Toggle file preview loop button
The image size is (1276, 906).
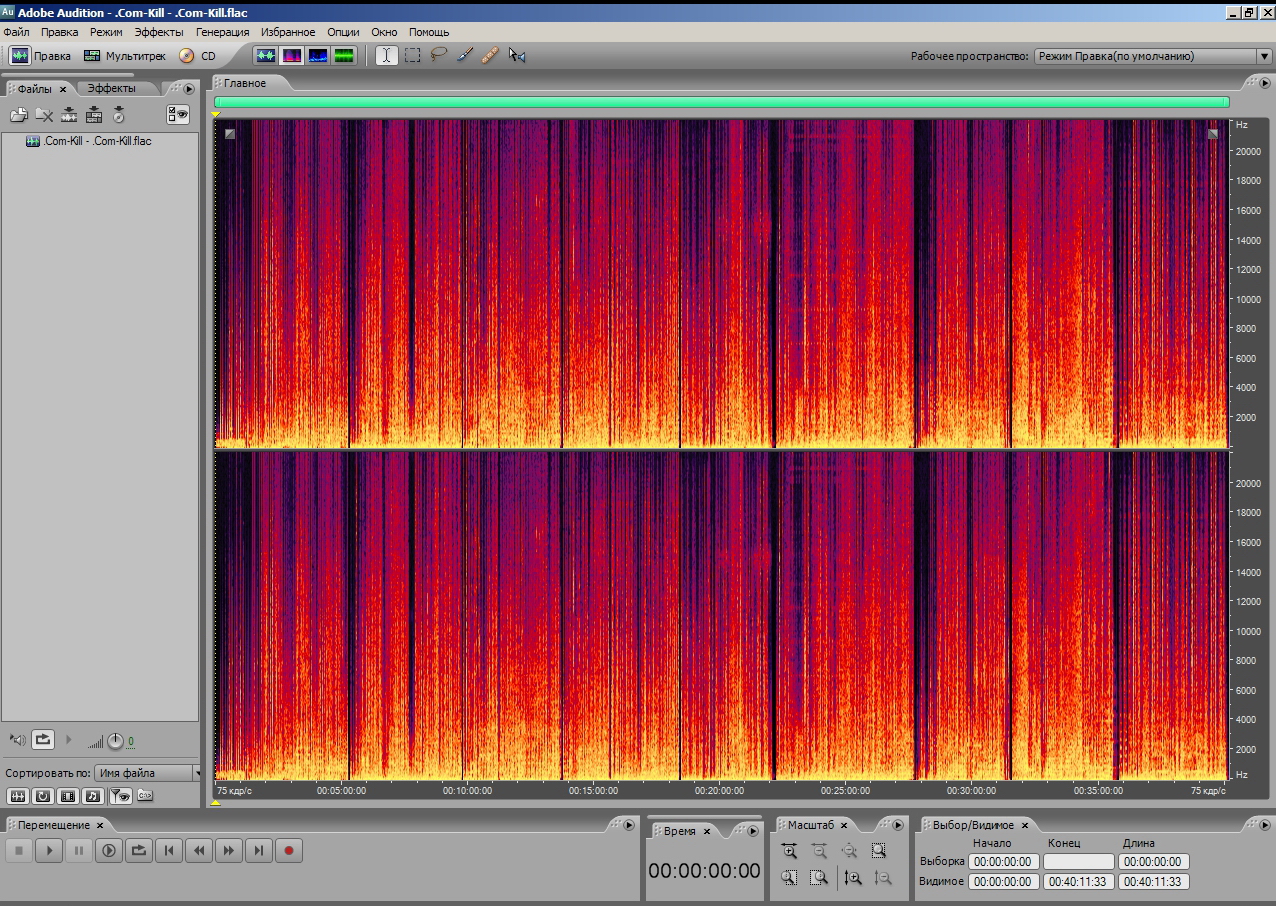[43, 740]
